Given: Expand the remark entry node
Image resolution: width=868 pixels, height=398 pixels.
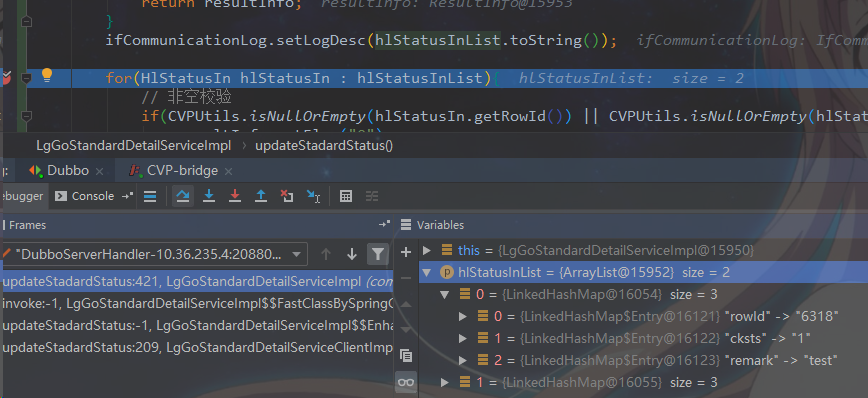Looking at the screenshot, I should point(463,361).
